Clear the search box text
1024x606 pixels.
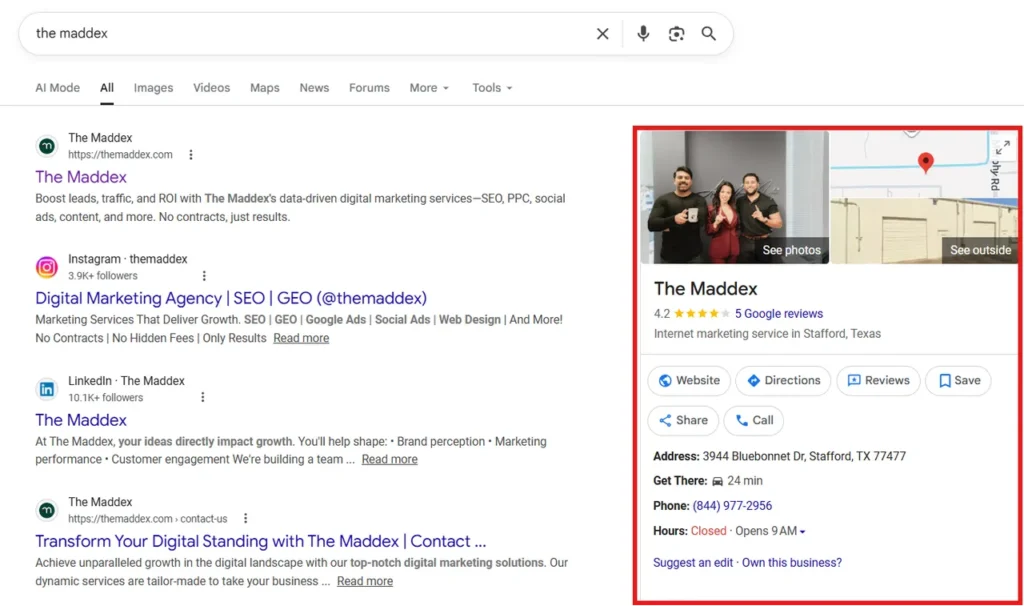coord(602,33)
